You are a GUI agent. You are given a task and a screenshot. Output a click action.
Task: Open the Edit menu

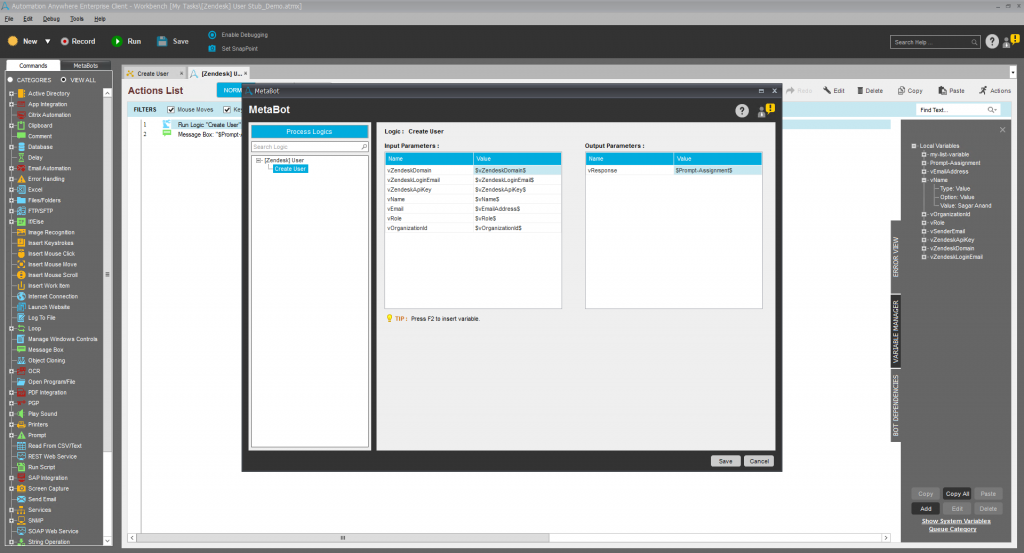pyautogui.click(x=28, y=19)
